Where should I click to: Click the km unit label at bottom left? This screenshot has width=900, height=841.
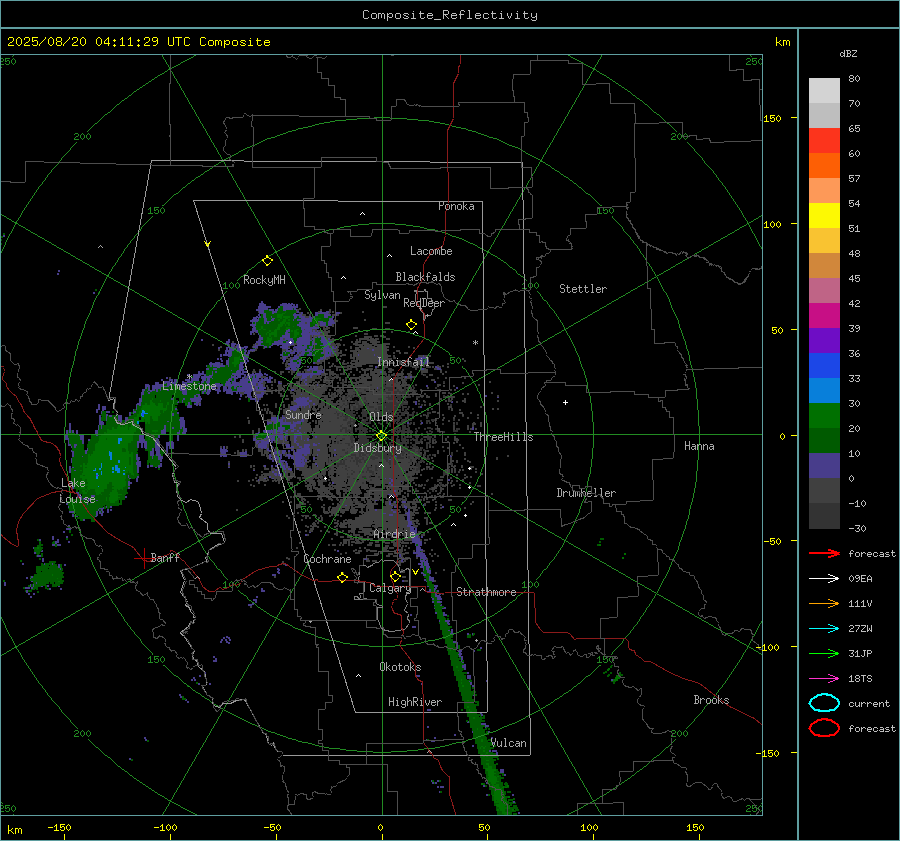[14, 830]
